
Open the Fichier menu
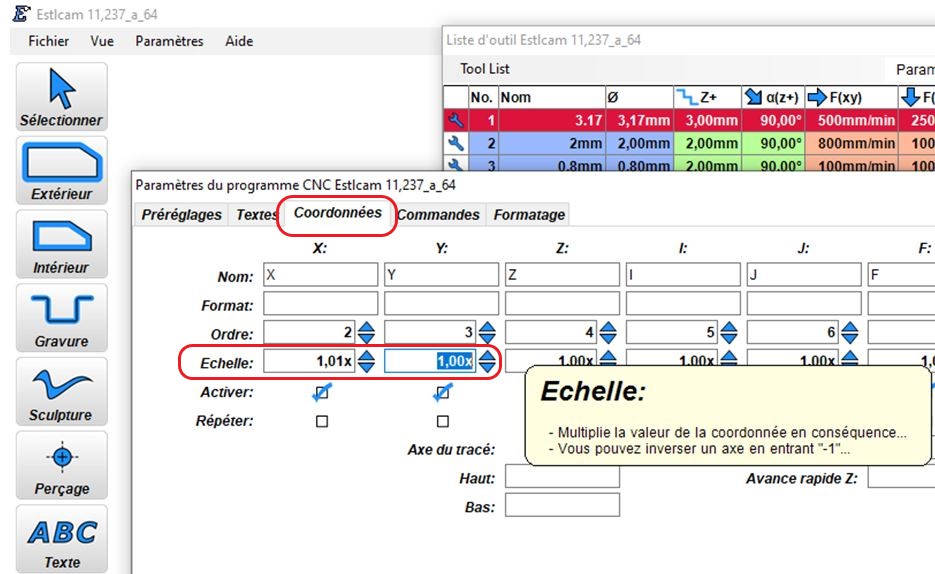click(49, 41)
